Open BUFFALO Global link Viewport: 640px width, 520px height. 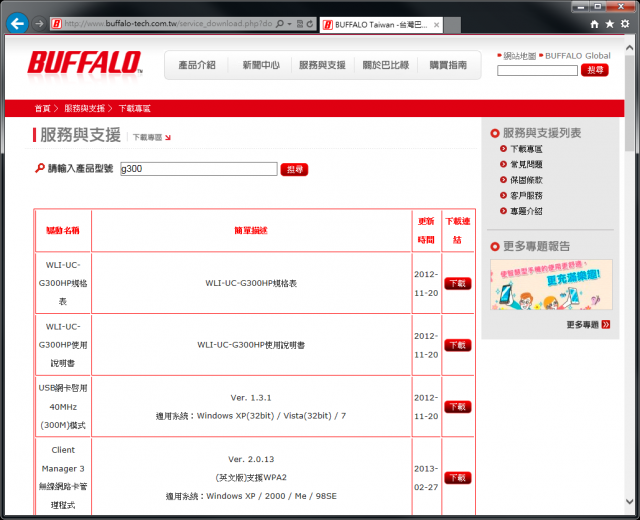click(578, 56)
